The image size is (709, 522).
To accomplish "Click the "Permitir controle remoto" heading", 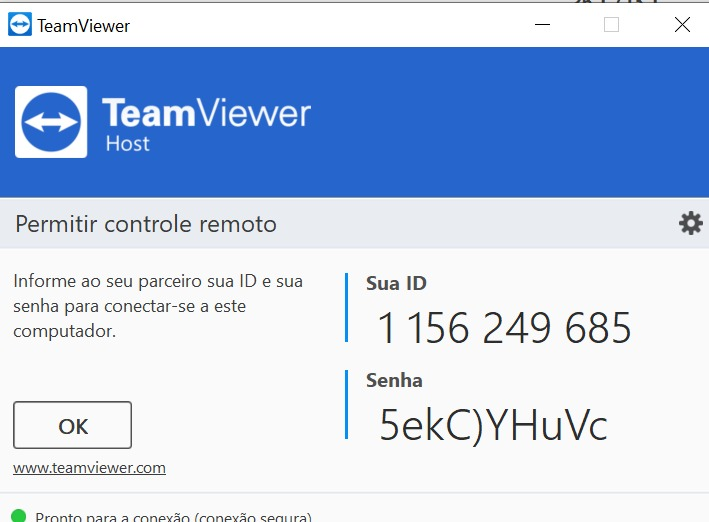I will [146, 224].
